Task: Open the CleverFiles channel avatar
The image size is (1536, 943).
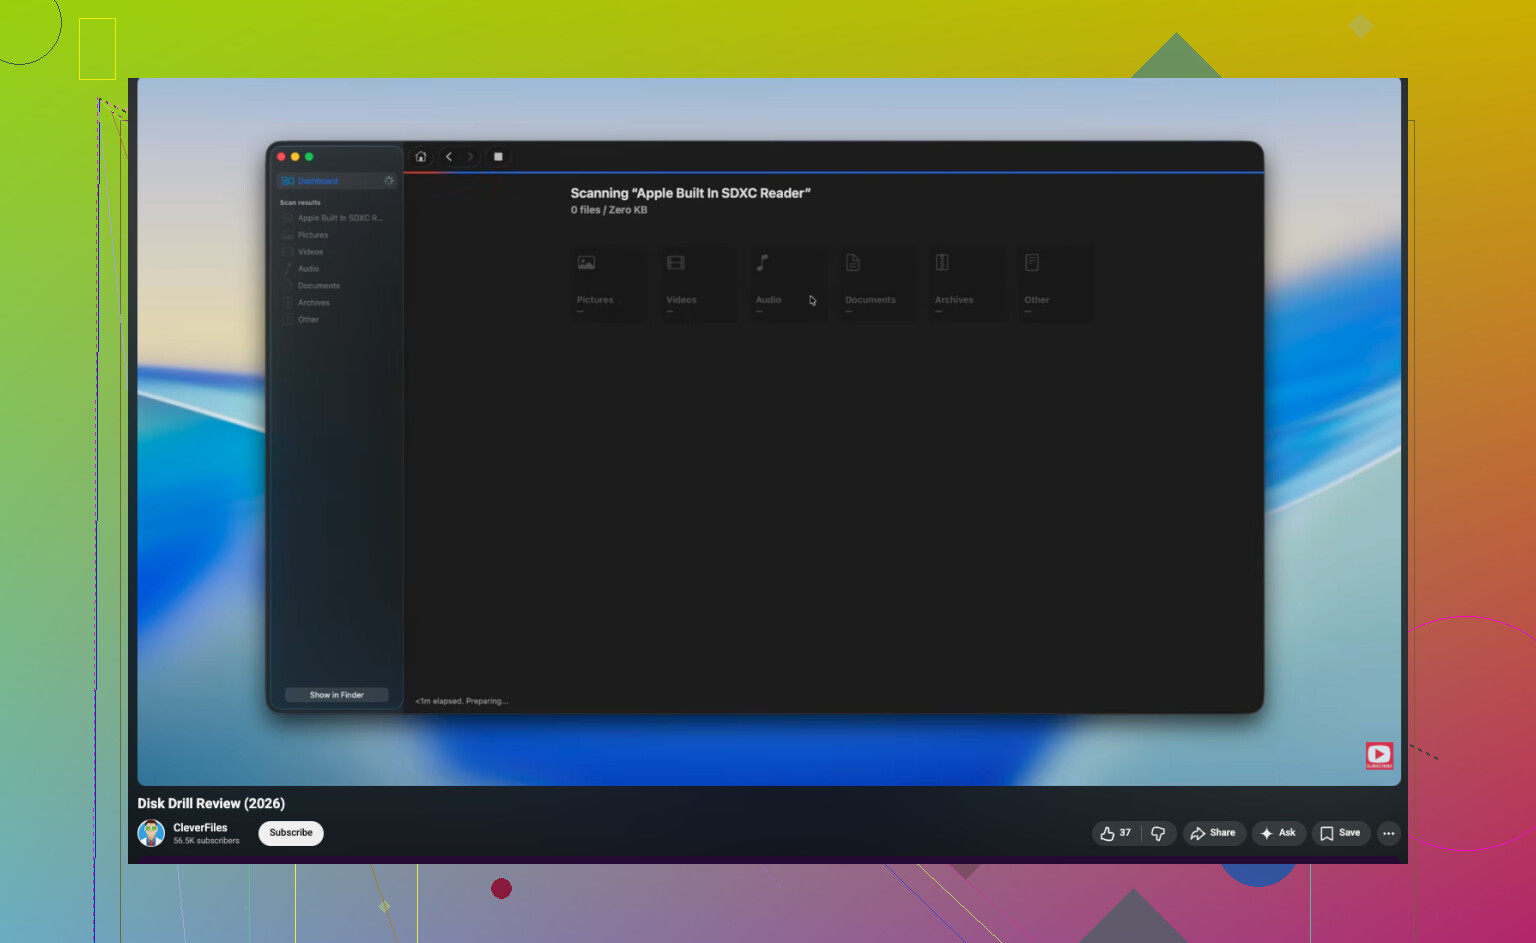Action: [151, 833]
